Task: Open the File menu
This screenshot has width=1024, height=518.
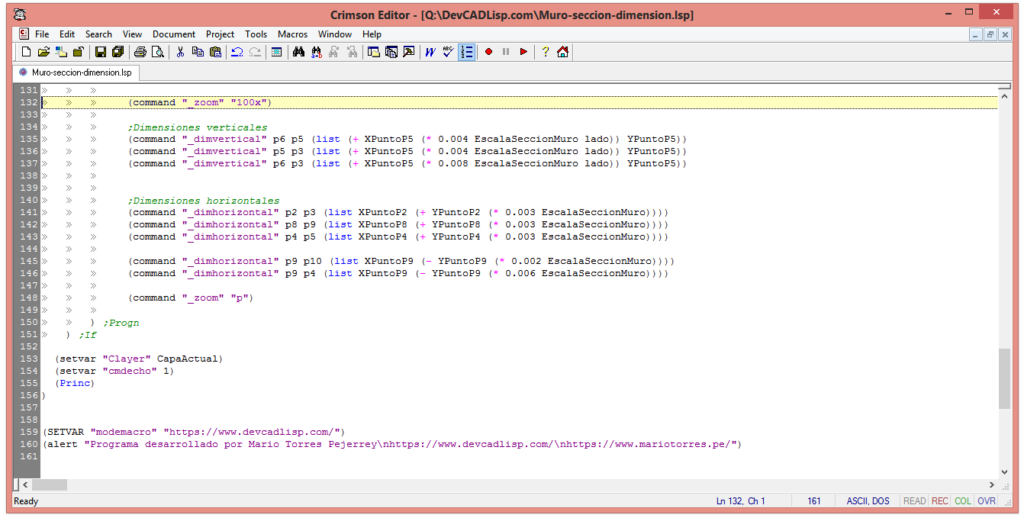Action: [x=42, y=34]
